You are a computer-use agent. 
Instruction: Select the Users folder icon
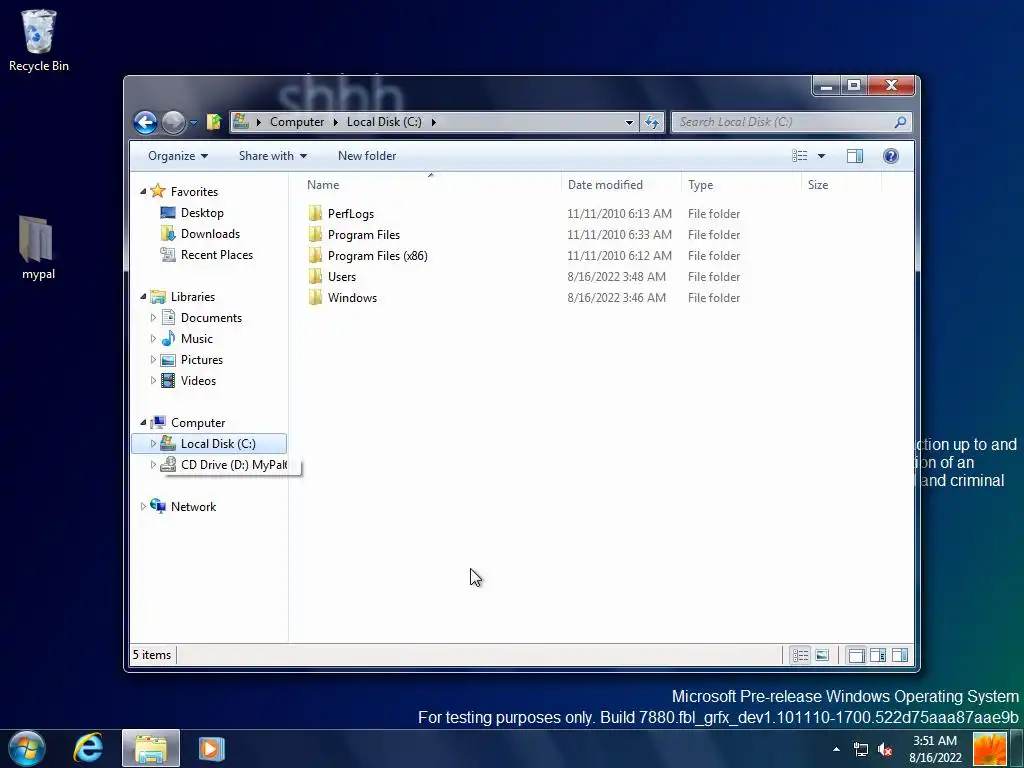pyautogui.click(x=315, y=276)
